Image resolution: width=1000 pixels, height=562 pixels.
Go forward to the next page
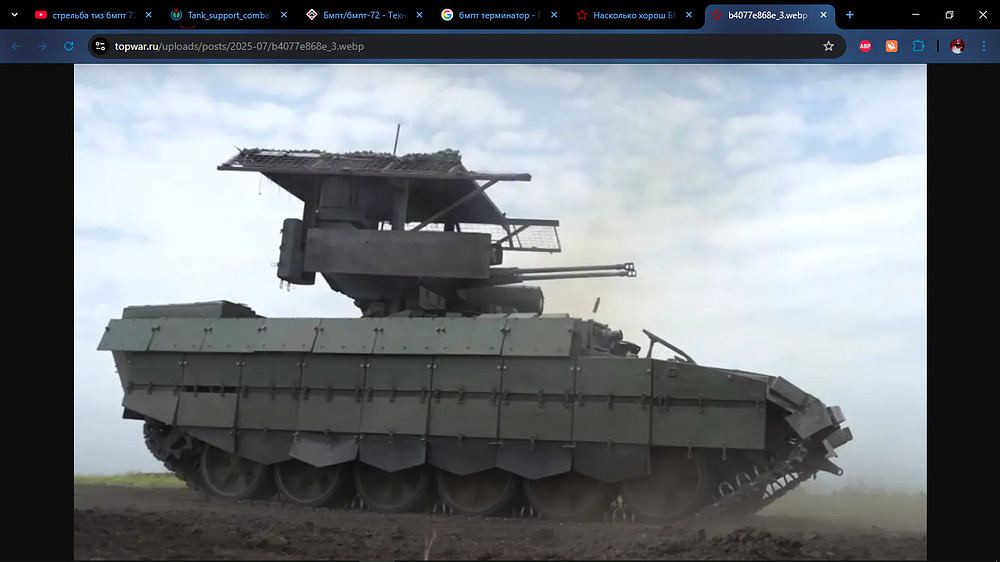[42, 46]
